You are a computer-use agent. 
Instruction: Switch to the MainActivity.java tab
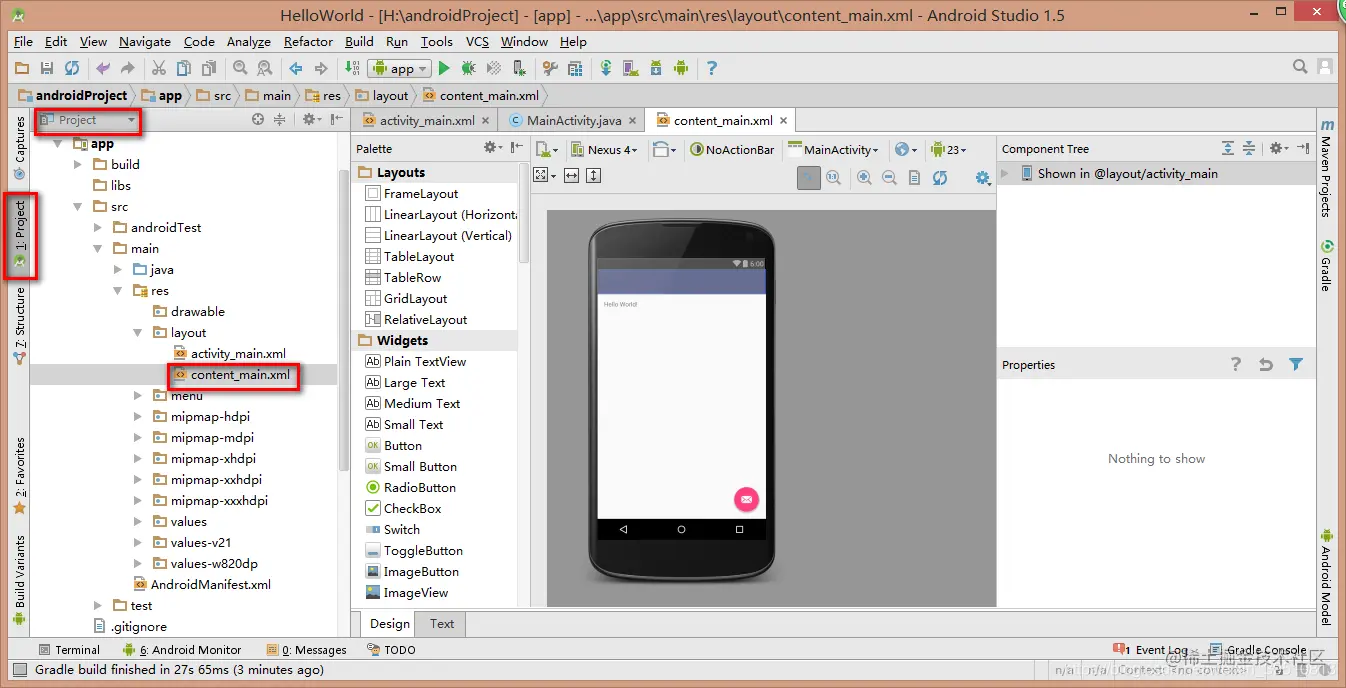tap(574, 121)
